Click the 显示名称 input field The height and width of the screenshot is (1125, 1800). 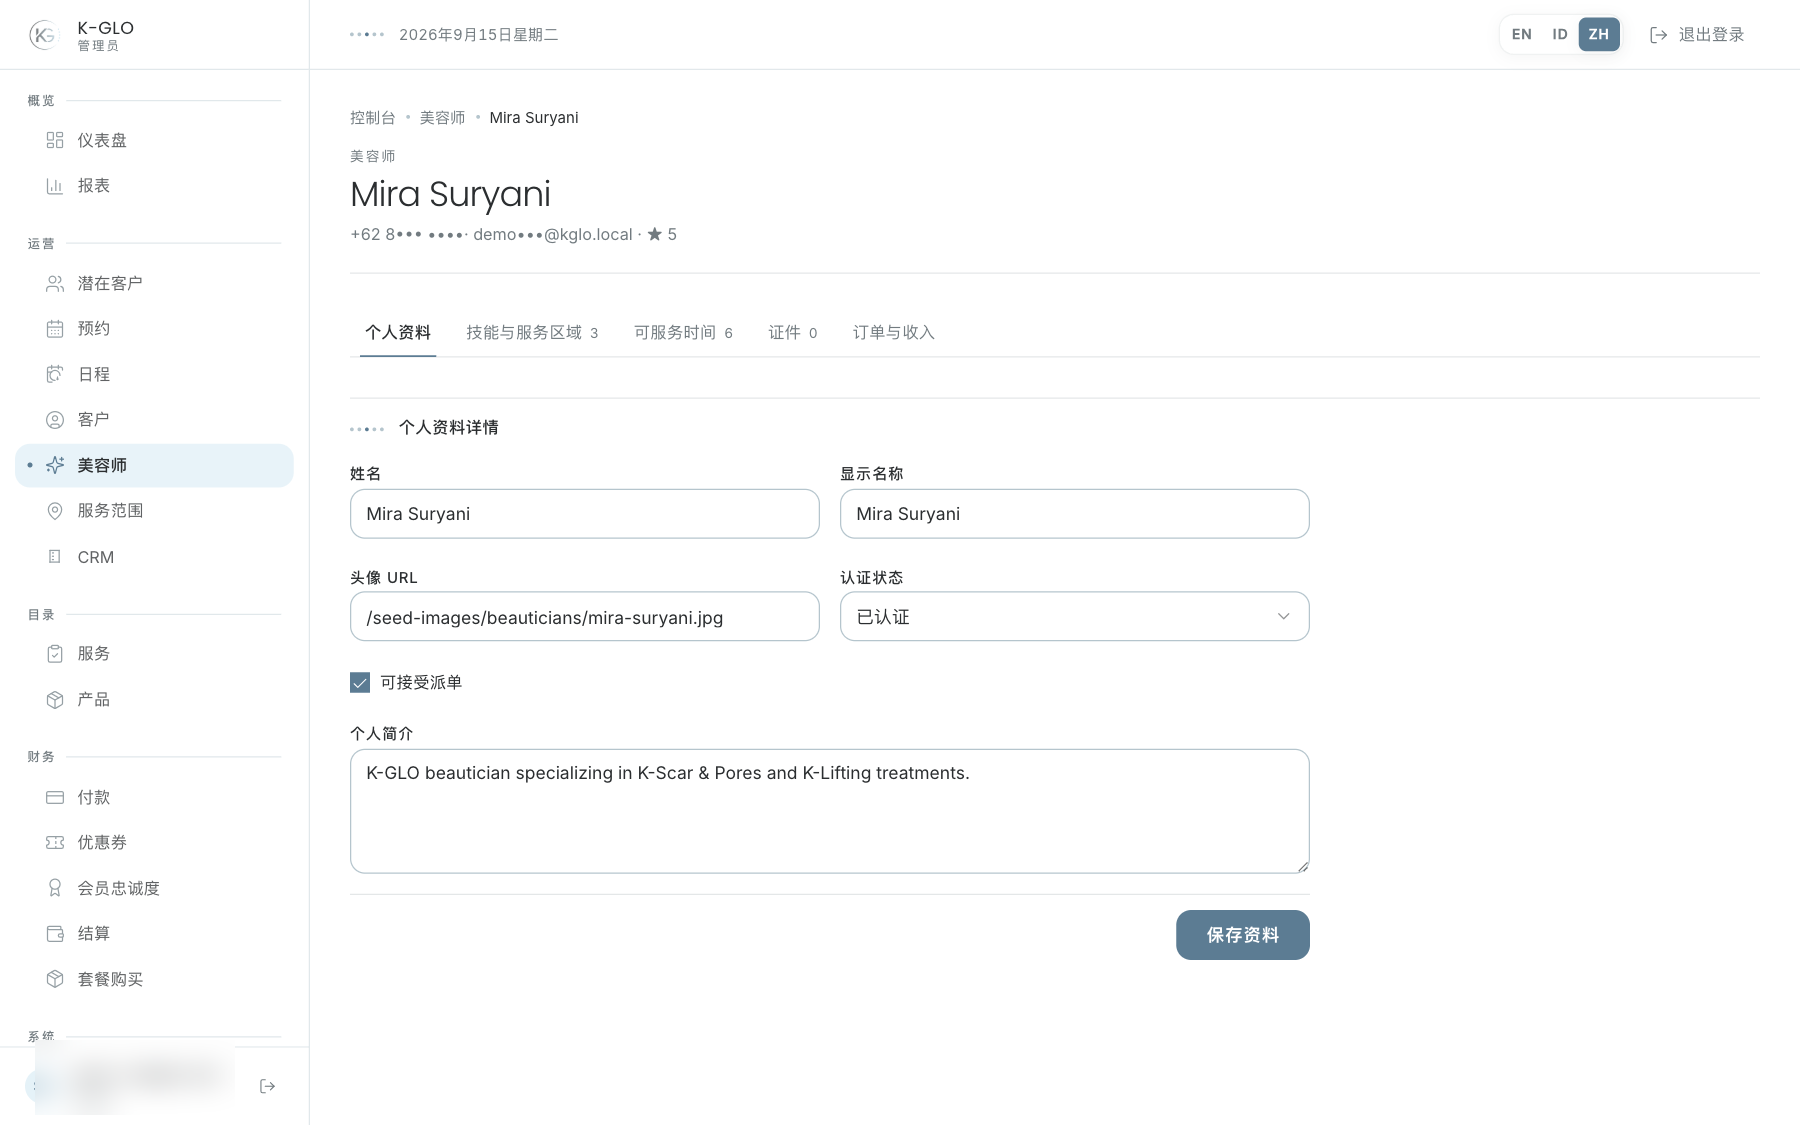[x=1074, y=514]
